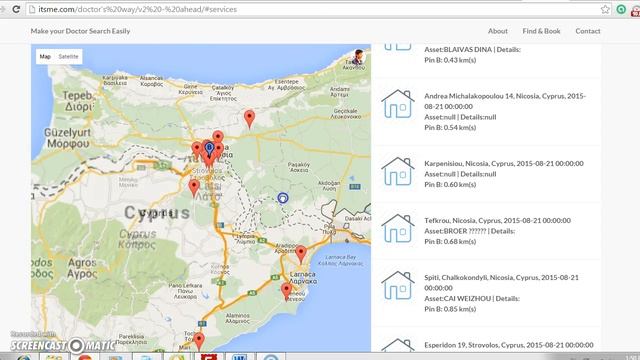Click 'Pin B: 0.43 km(s)' distance text
The height and width of the screenshot is (360, 640).
(x=450, y=60)
